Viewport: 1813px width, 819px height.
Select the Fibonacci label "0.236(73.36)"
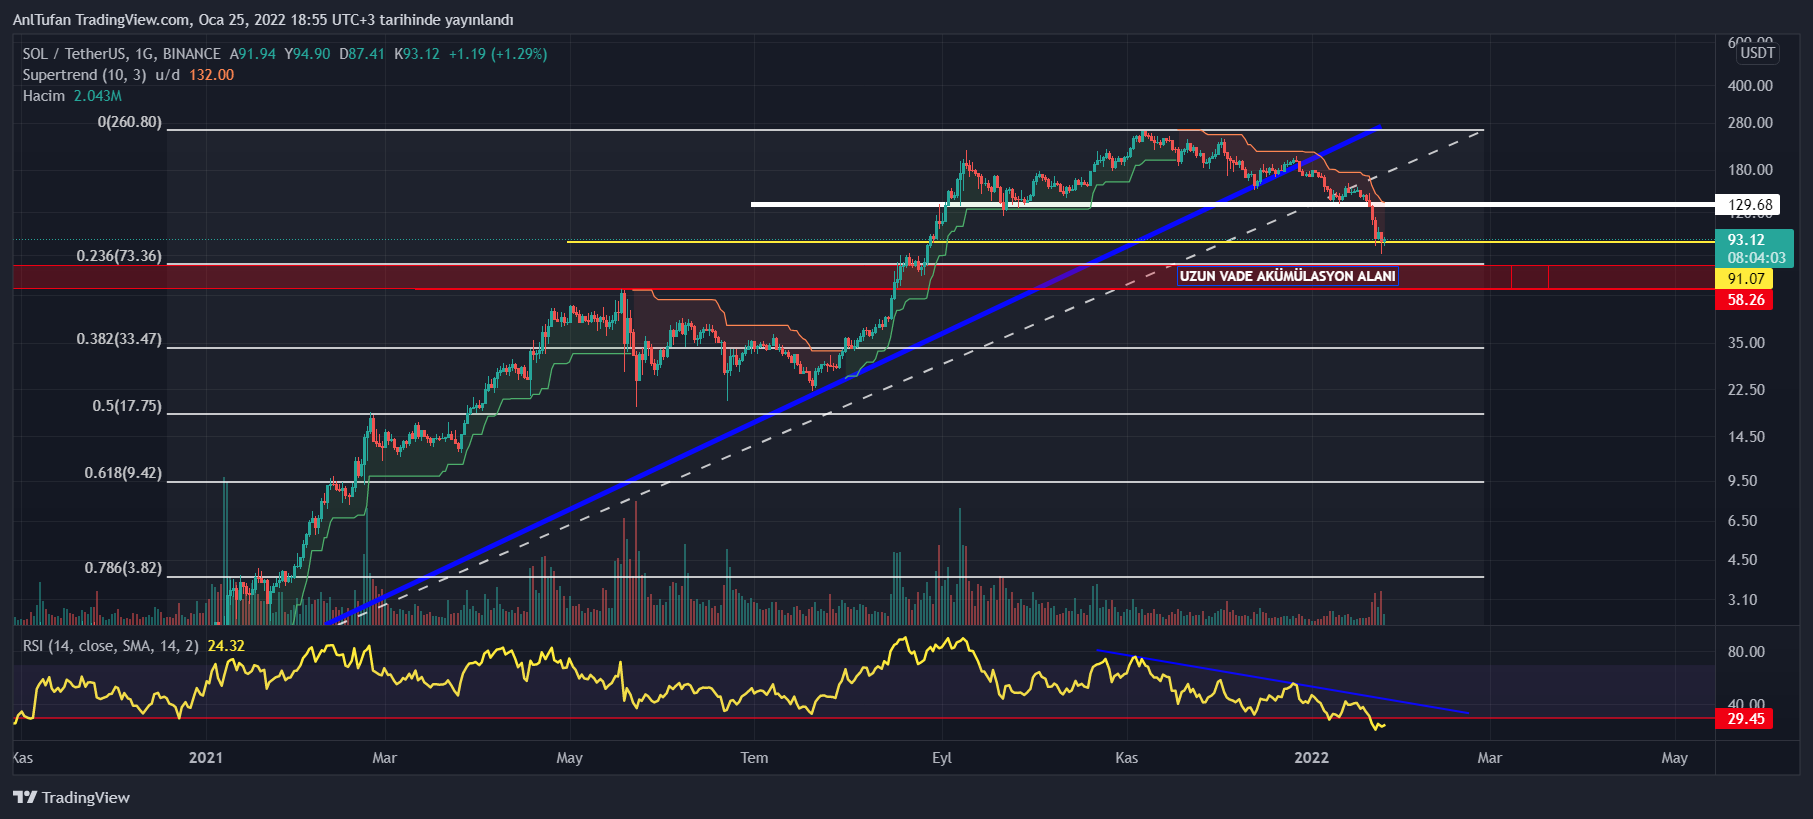[119, 256]
